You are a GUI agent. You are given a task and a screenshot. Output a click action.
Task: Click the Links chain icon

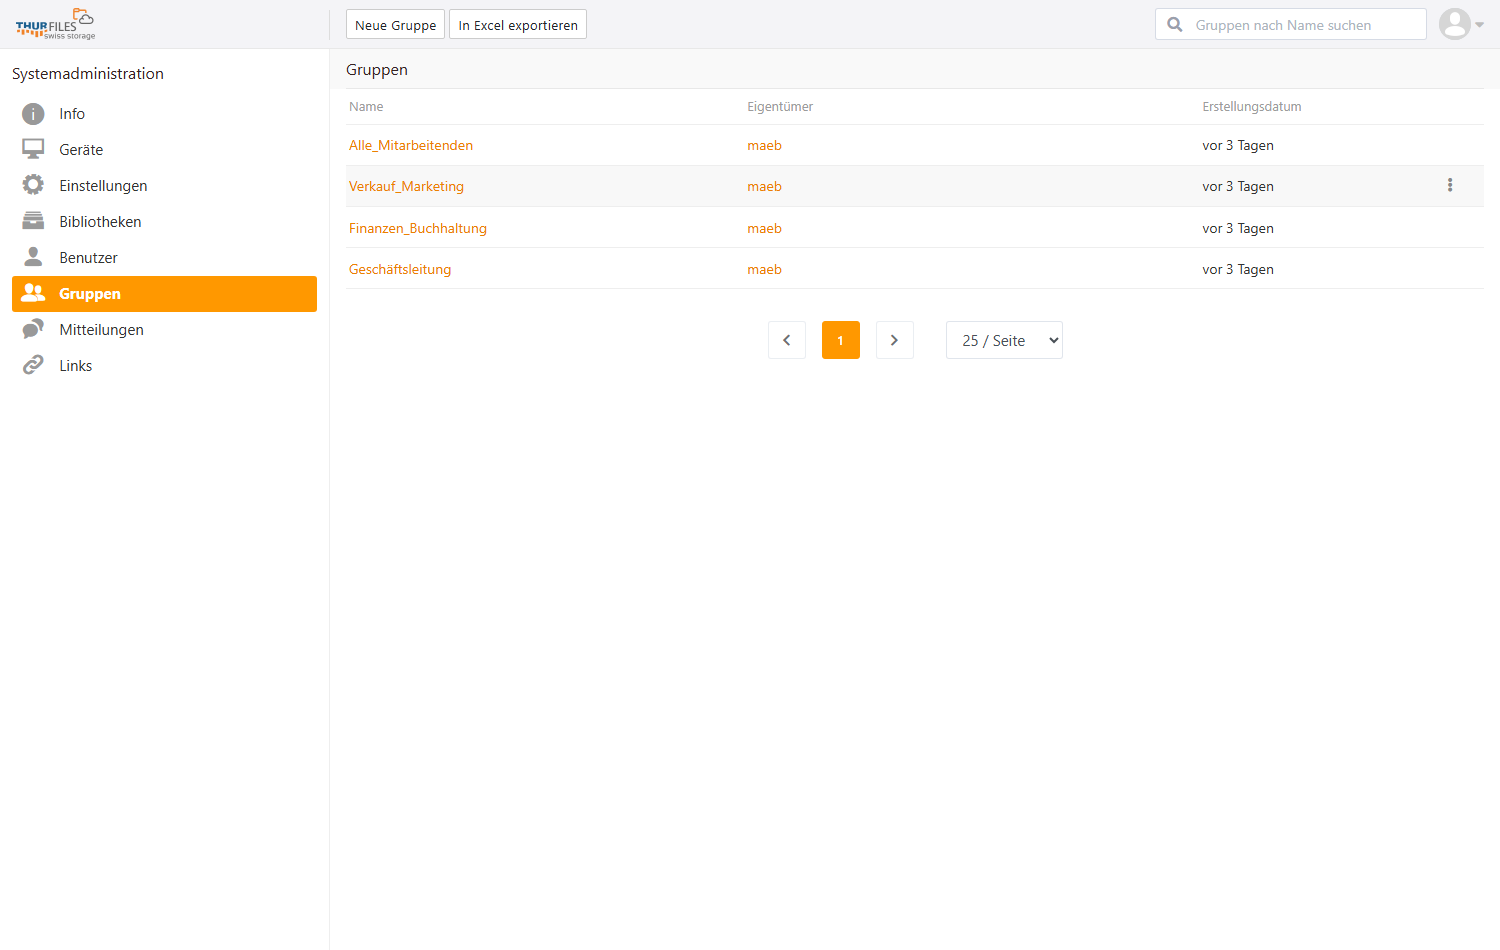33,365
